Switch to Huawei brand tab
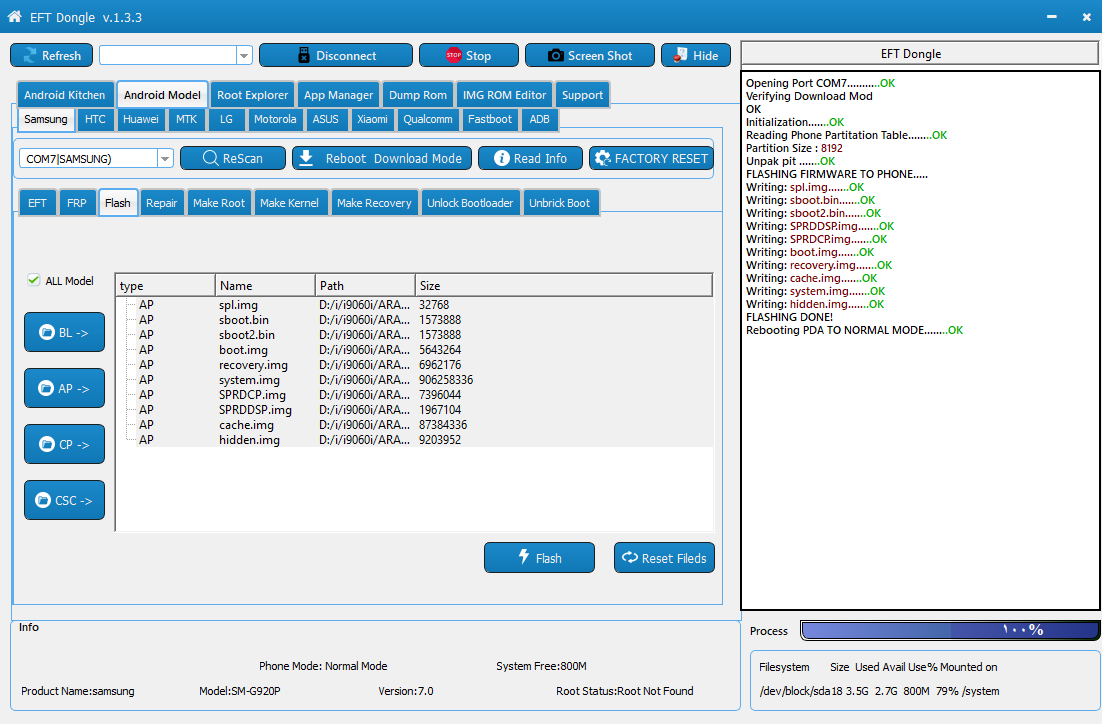 point(141,119)
